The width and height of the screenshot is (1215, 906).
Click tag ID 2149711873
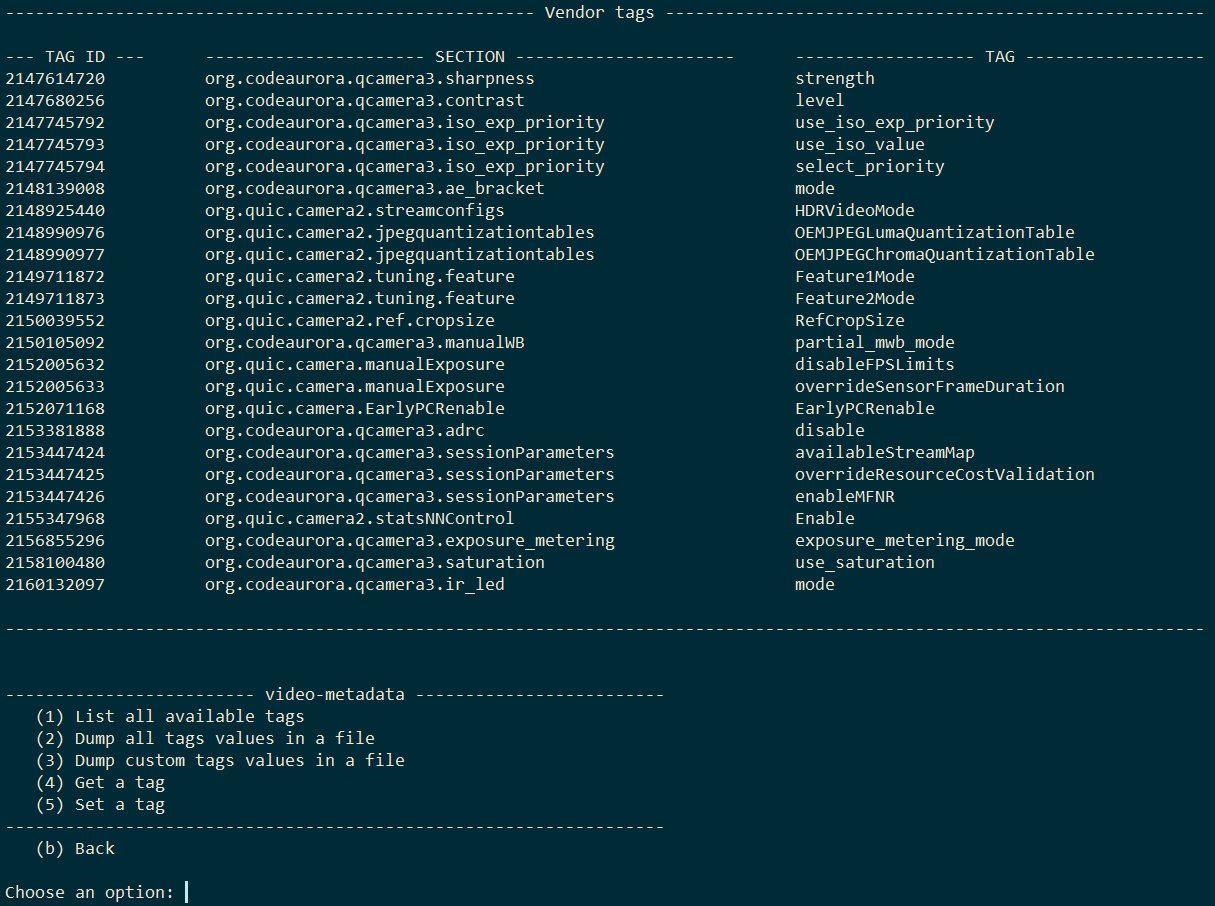pos(55,298)
